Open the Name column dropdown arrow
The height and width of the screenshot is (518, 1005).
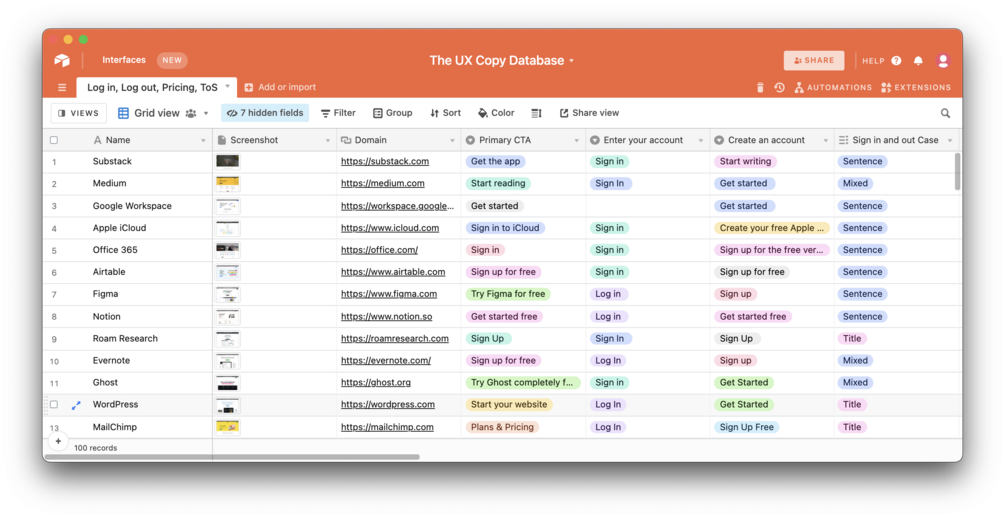point(203,140)
